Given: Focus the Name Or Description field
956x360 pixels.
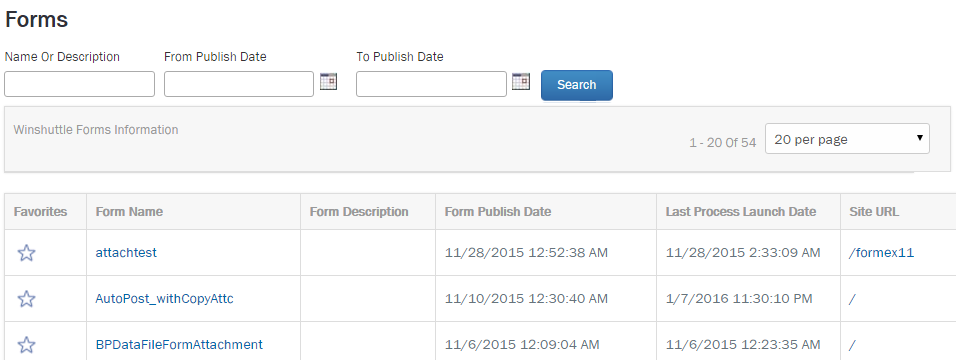Looking at the screenshot, I should click(79, 84).
